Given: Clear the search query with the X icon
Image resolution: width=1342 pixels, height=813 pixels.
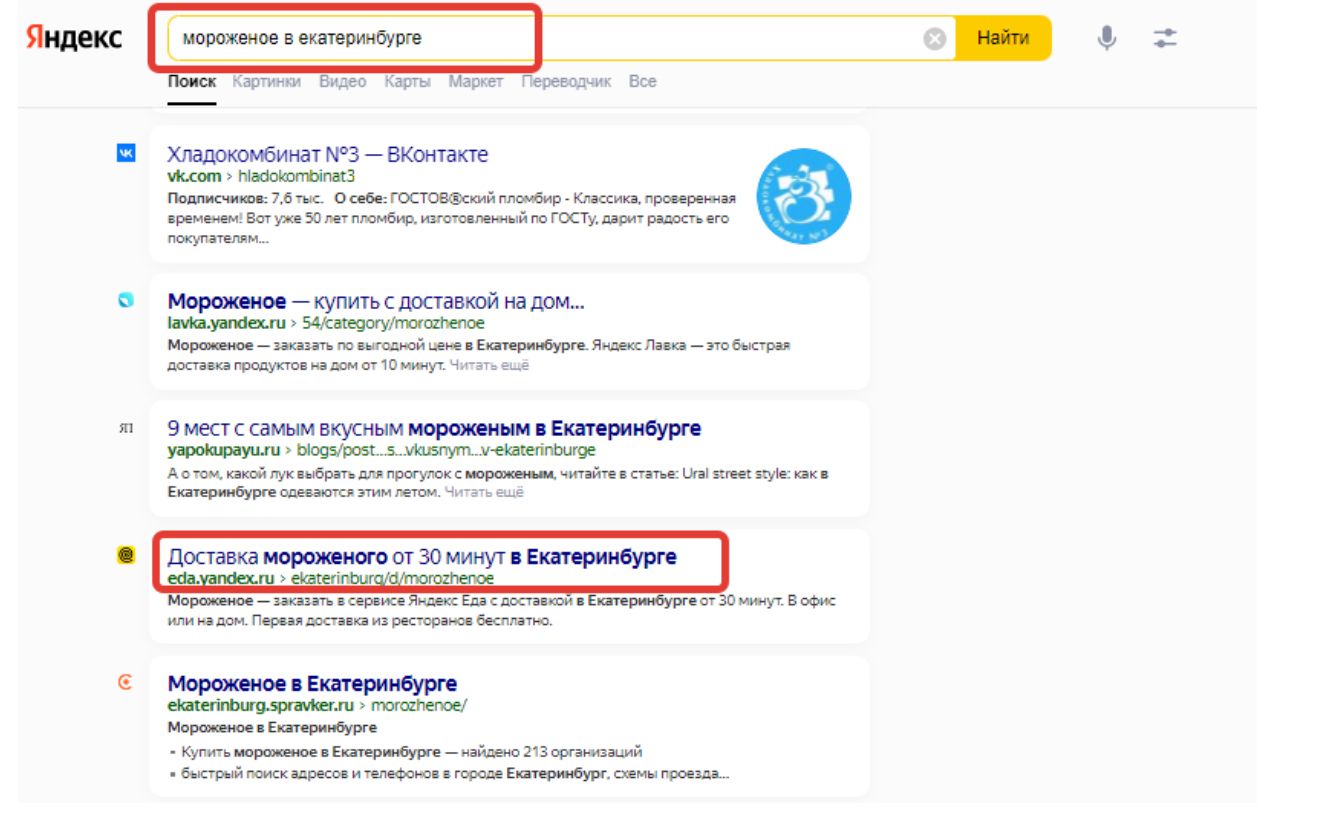Looking at the screenshot, I should [934, 39].
